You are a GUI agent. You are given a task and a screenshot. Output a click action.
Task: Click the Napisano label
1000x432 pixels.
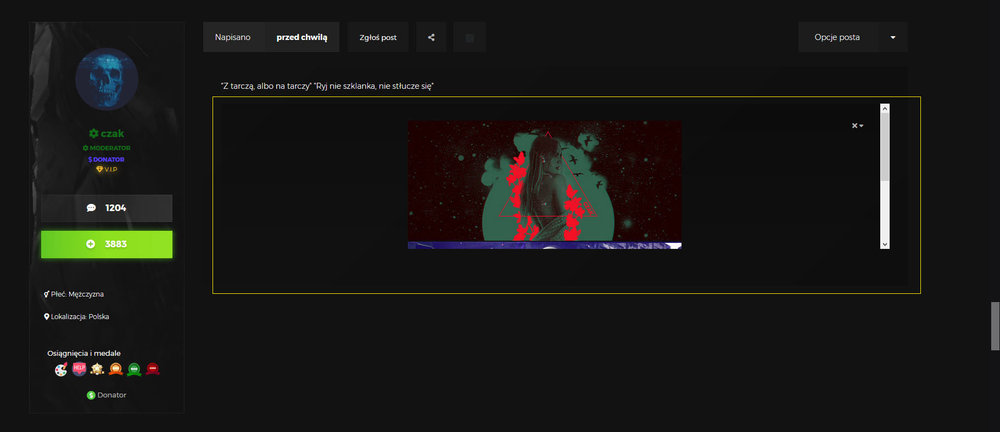[x=233, y=37]
